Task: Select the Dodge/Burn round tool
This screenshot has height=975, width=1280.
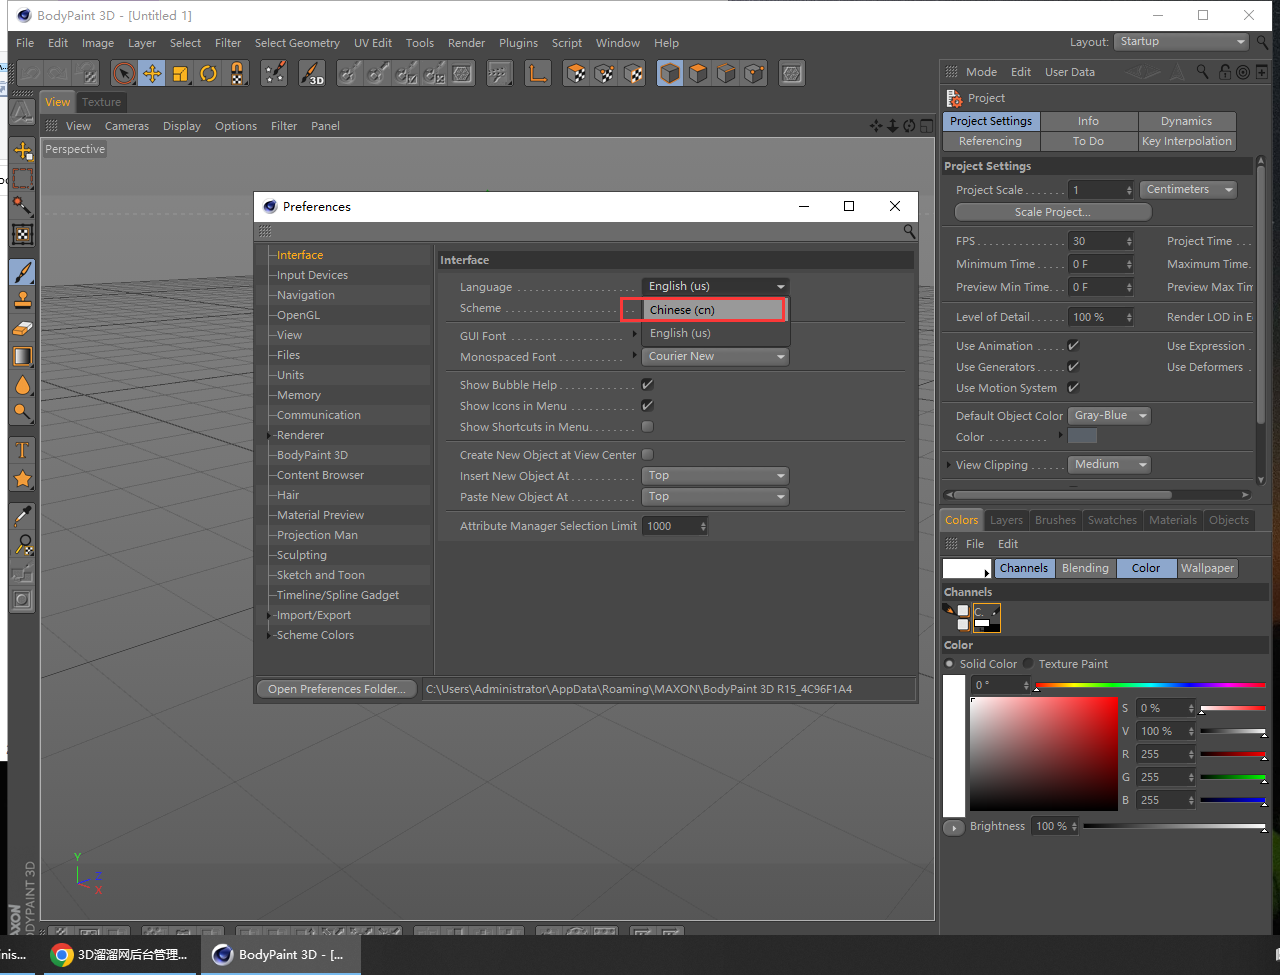Action: [22, 412]
